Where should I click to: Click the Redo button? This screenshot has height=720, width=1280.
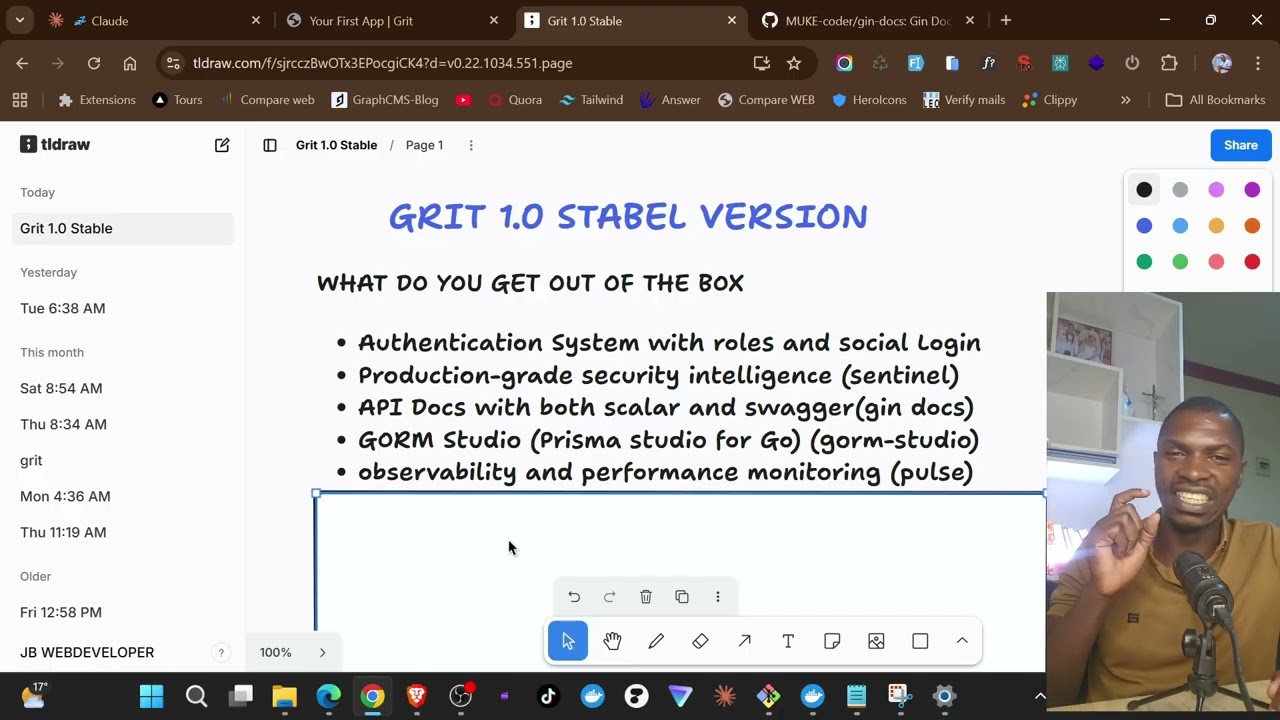pos(610,597)
